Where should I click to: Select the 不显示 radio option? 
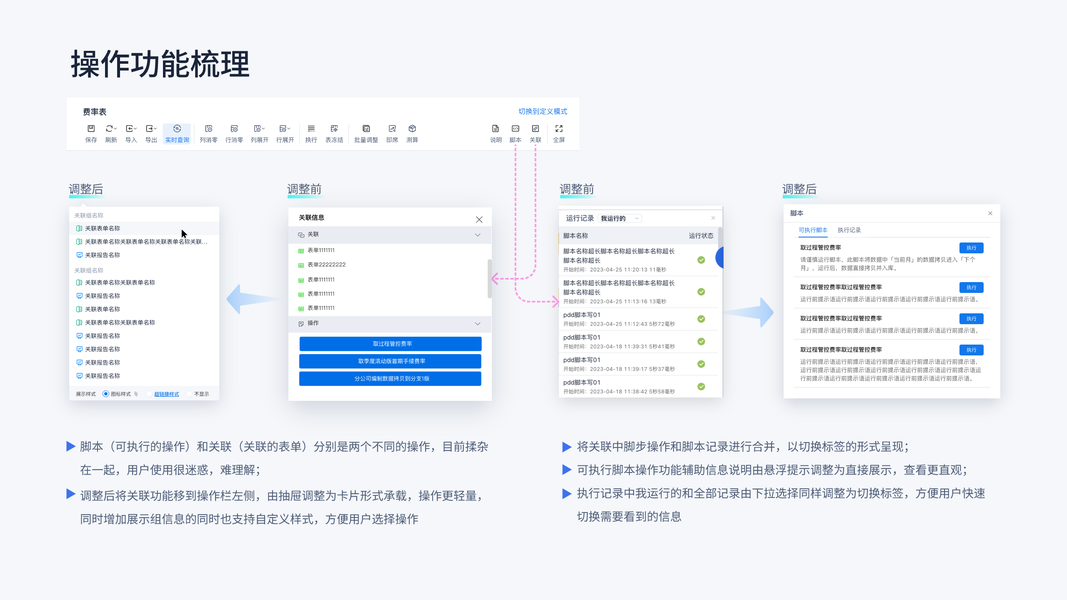click(x=189, y=394)
